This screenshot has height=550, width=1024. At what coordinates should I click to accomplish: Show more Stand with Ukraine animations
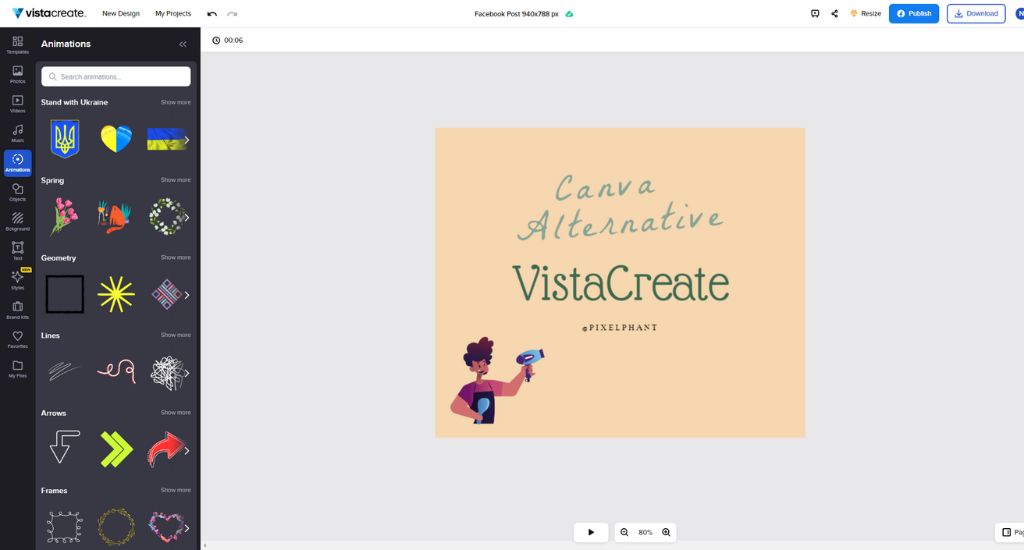tap(176, 103)
